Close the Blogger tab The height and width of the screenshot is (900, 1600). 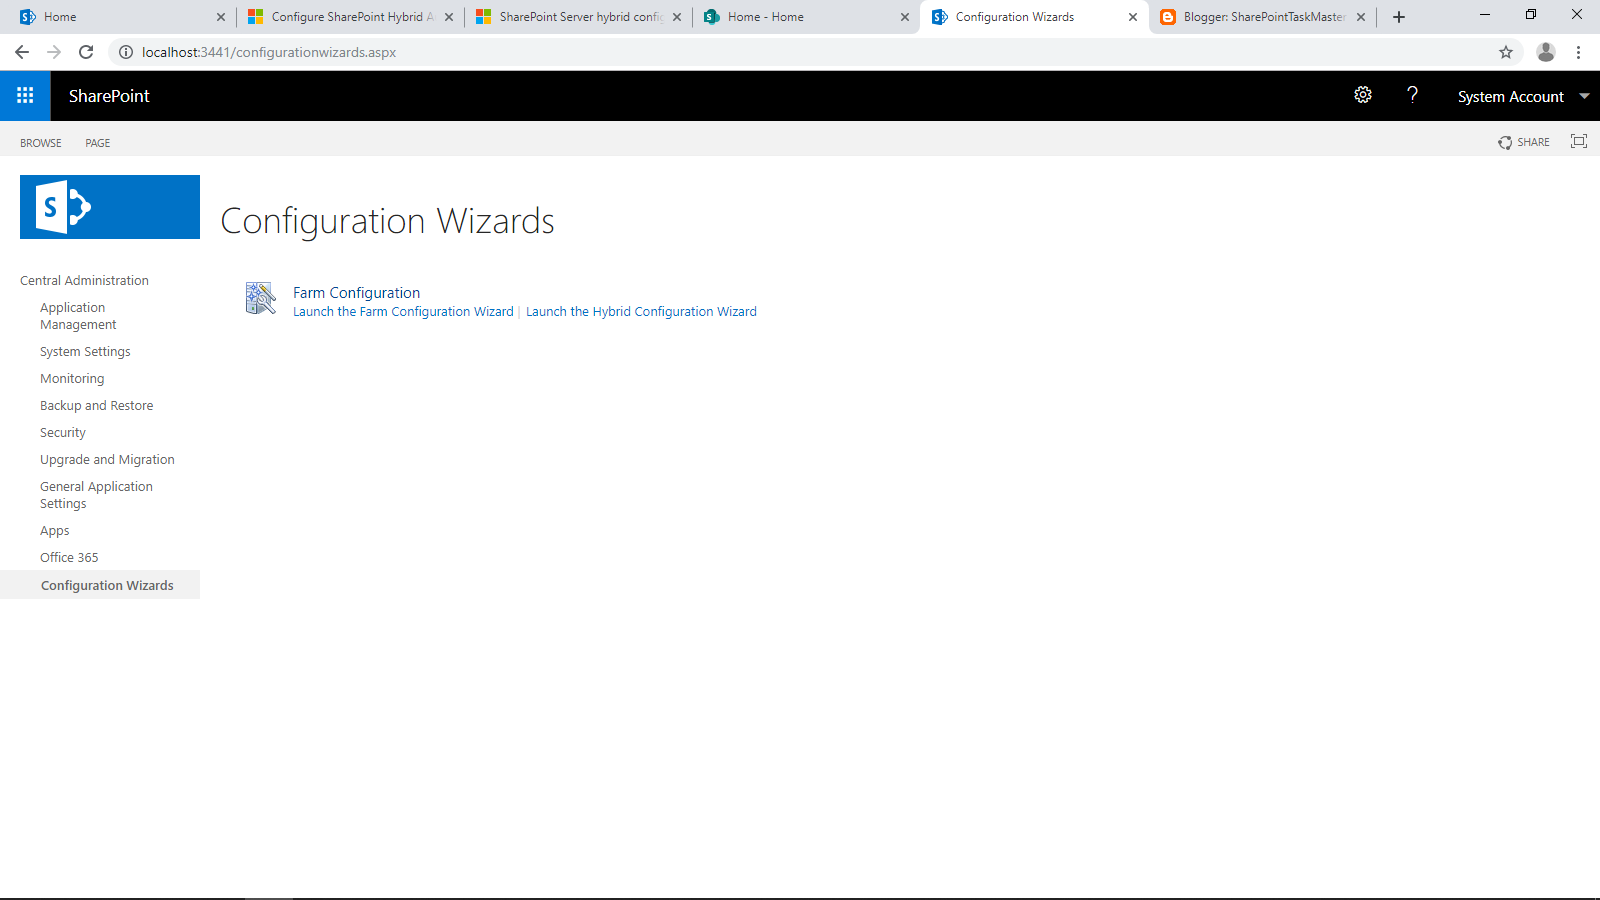click(1361, 17)
